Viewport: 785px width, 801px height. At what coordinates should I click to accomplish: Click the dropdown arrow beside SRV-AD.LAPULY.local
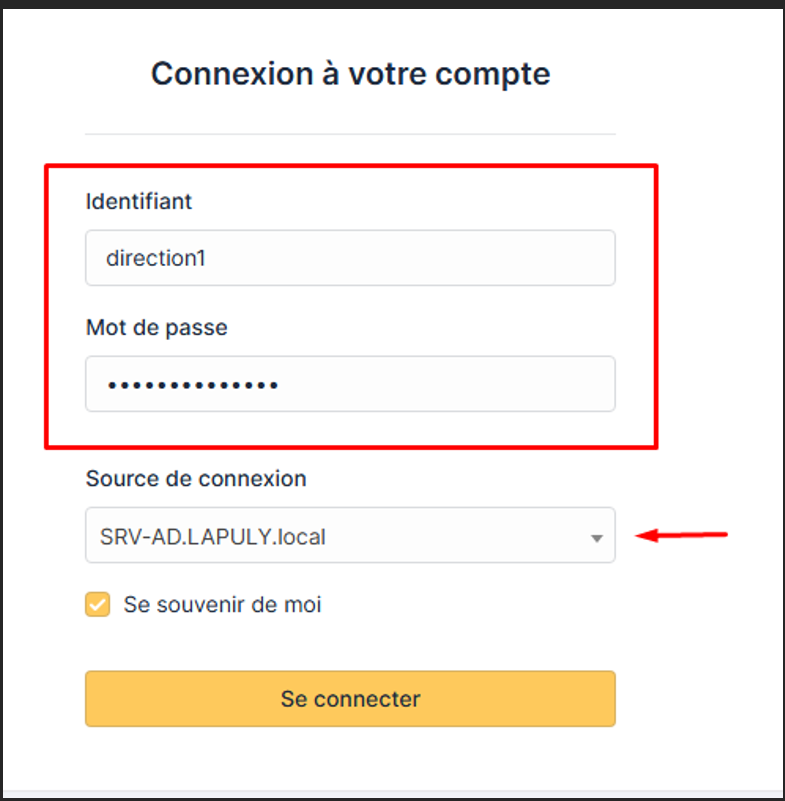click(x=597, y=536)
